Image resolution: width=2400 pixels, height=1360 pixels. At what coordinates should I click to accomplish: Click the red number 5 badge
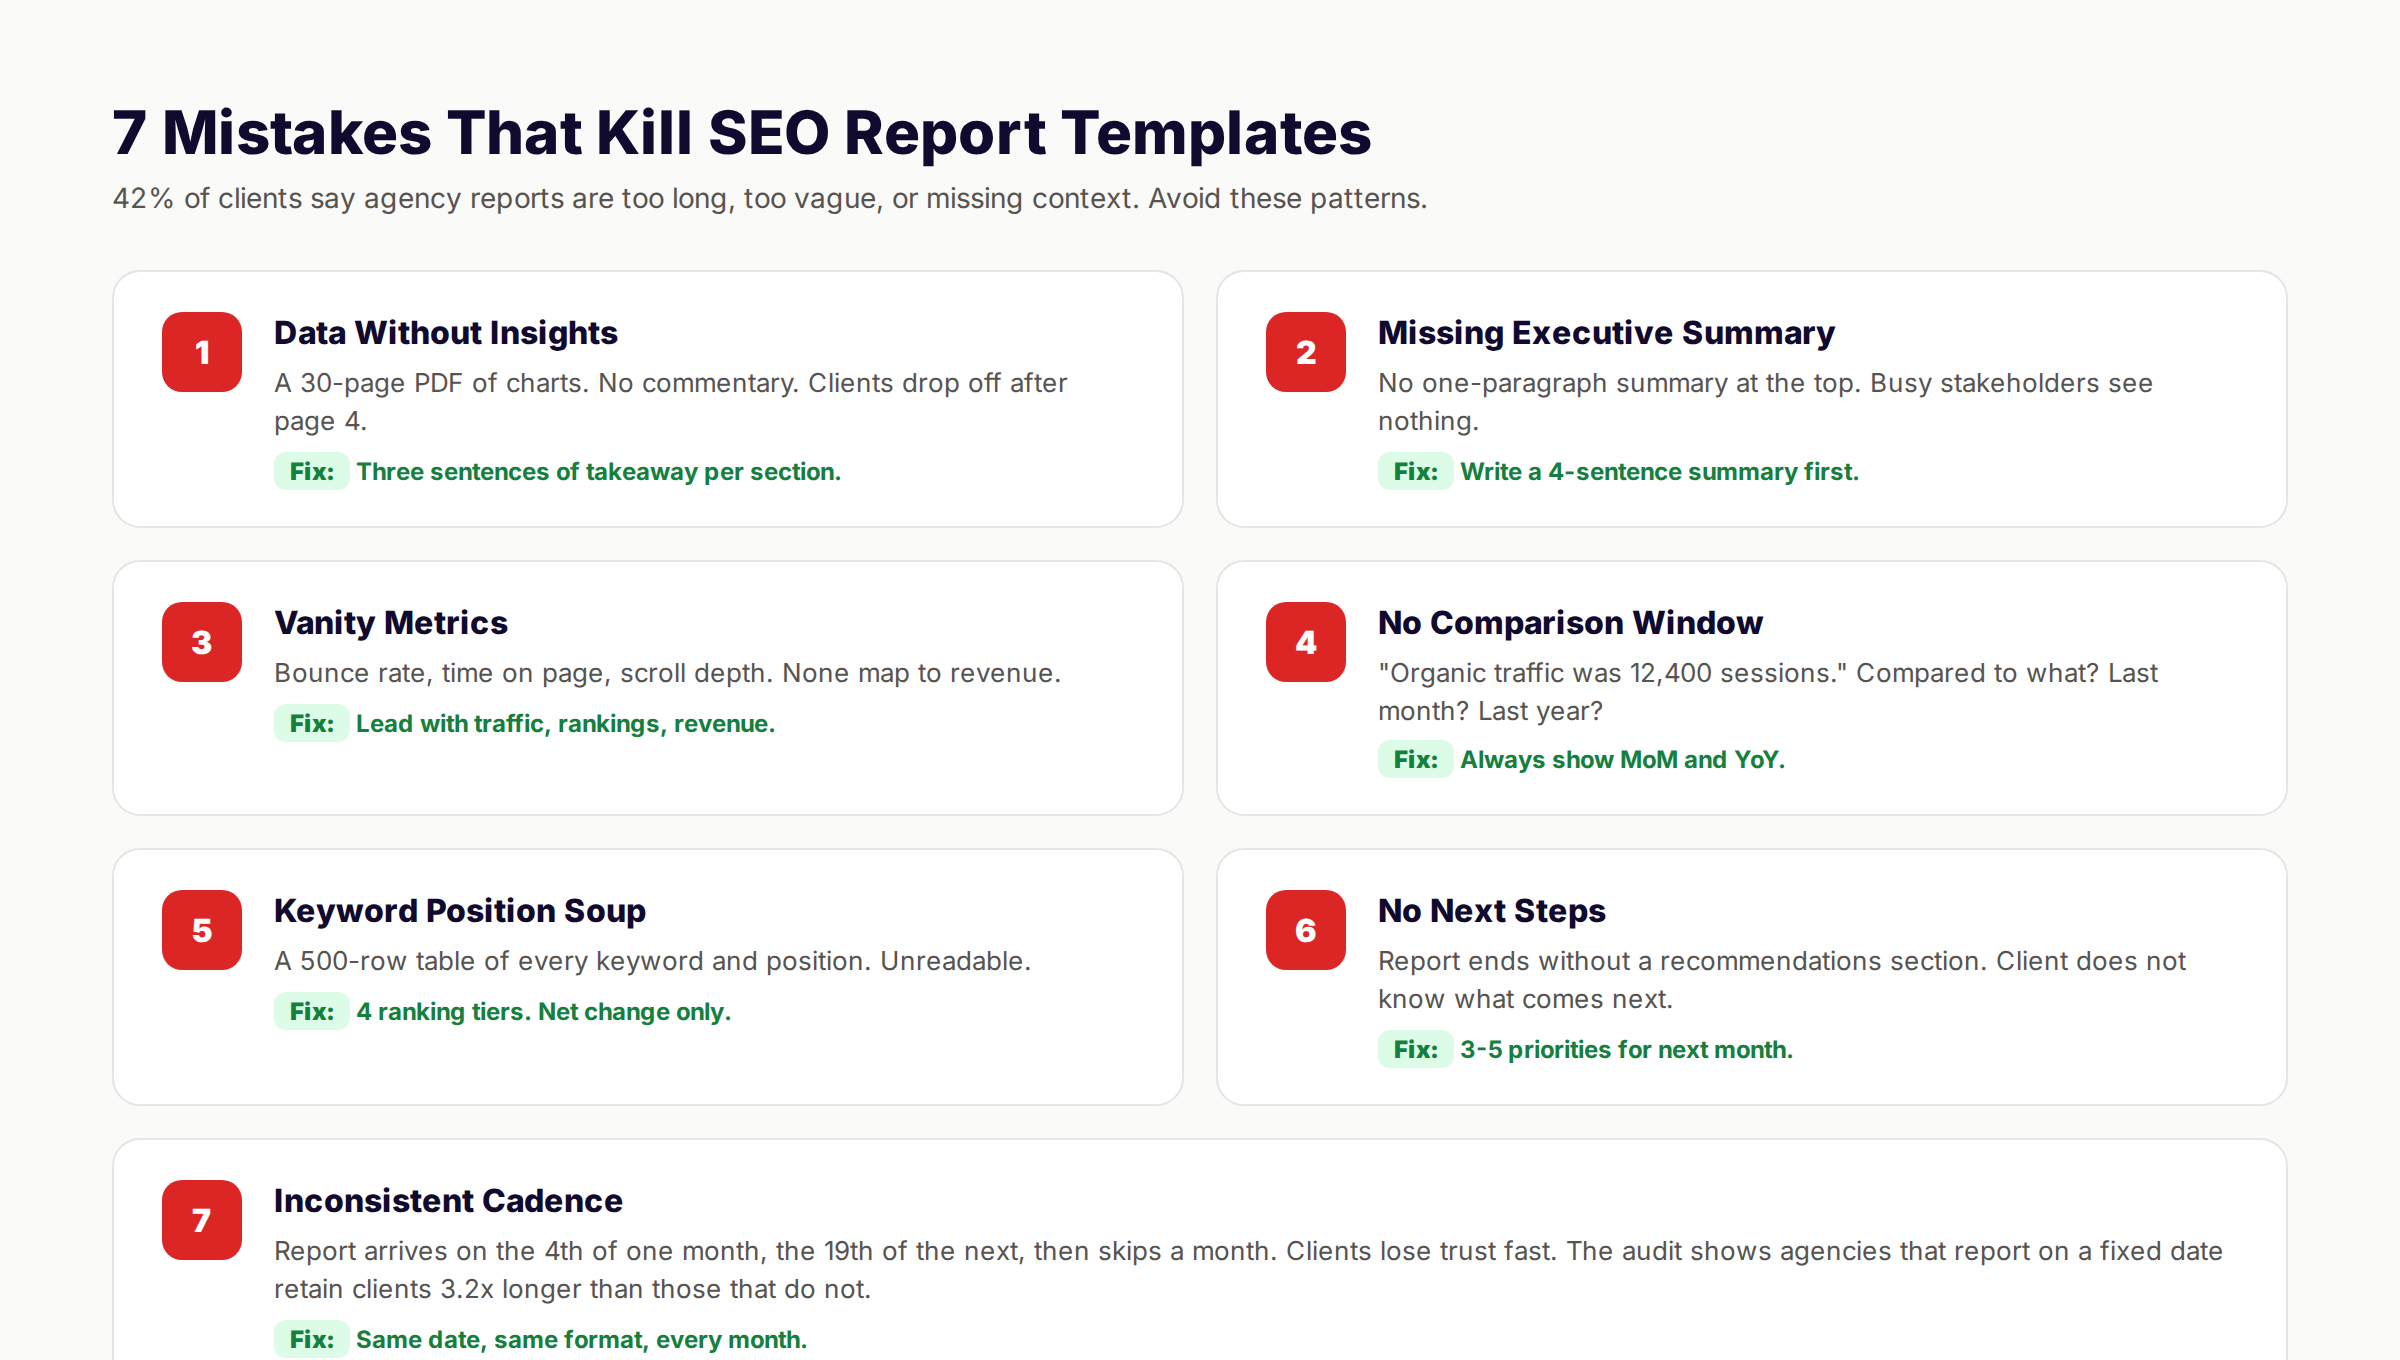click(x=202, y=930)
